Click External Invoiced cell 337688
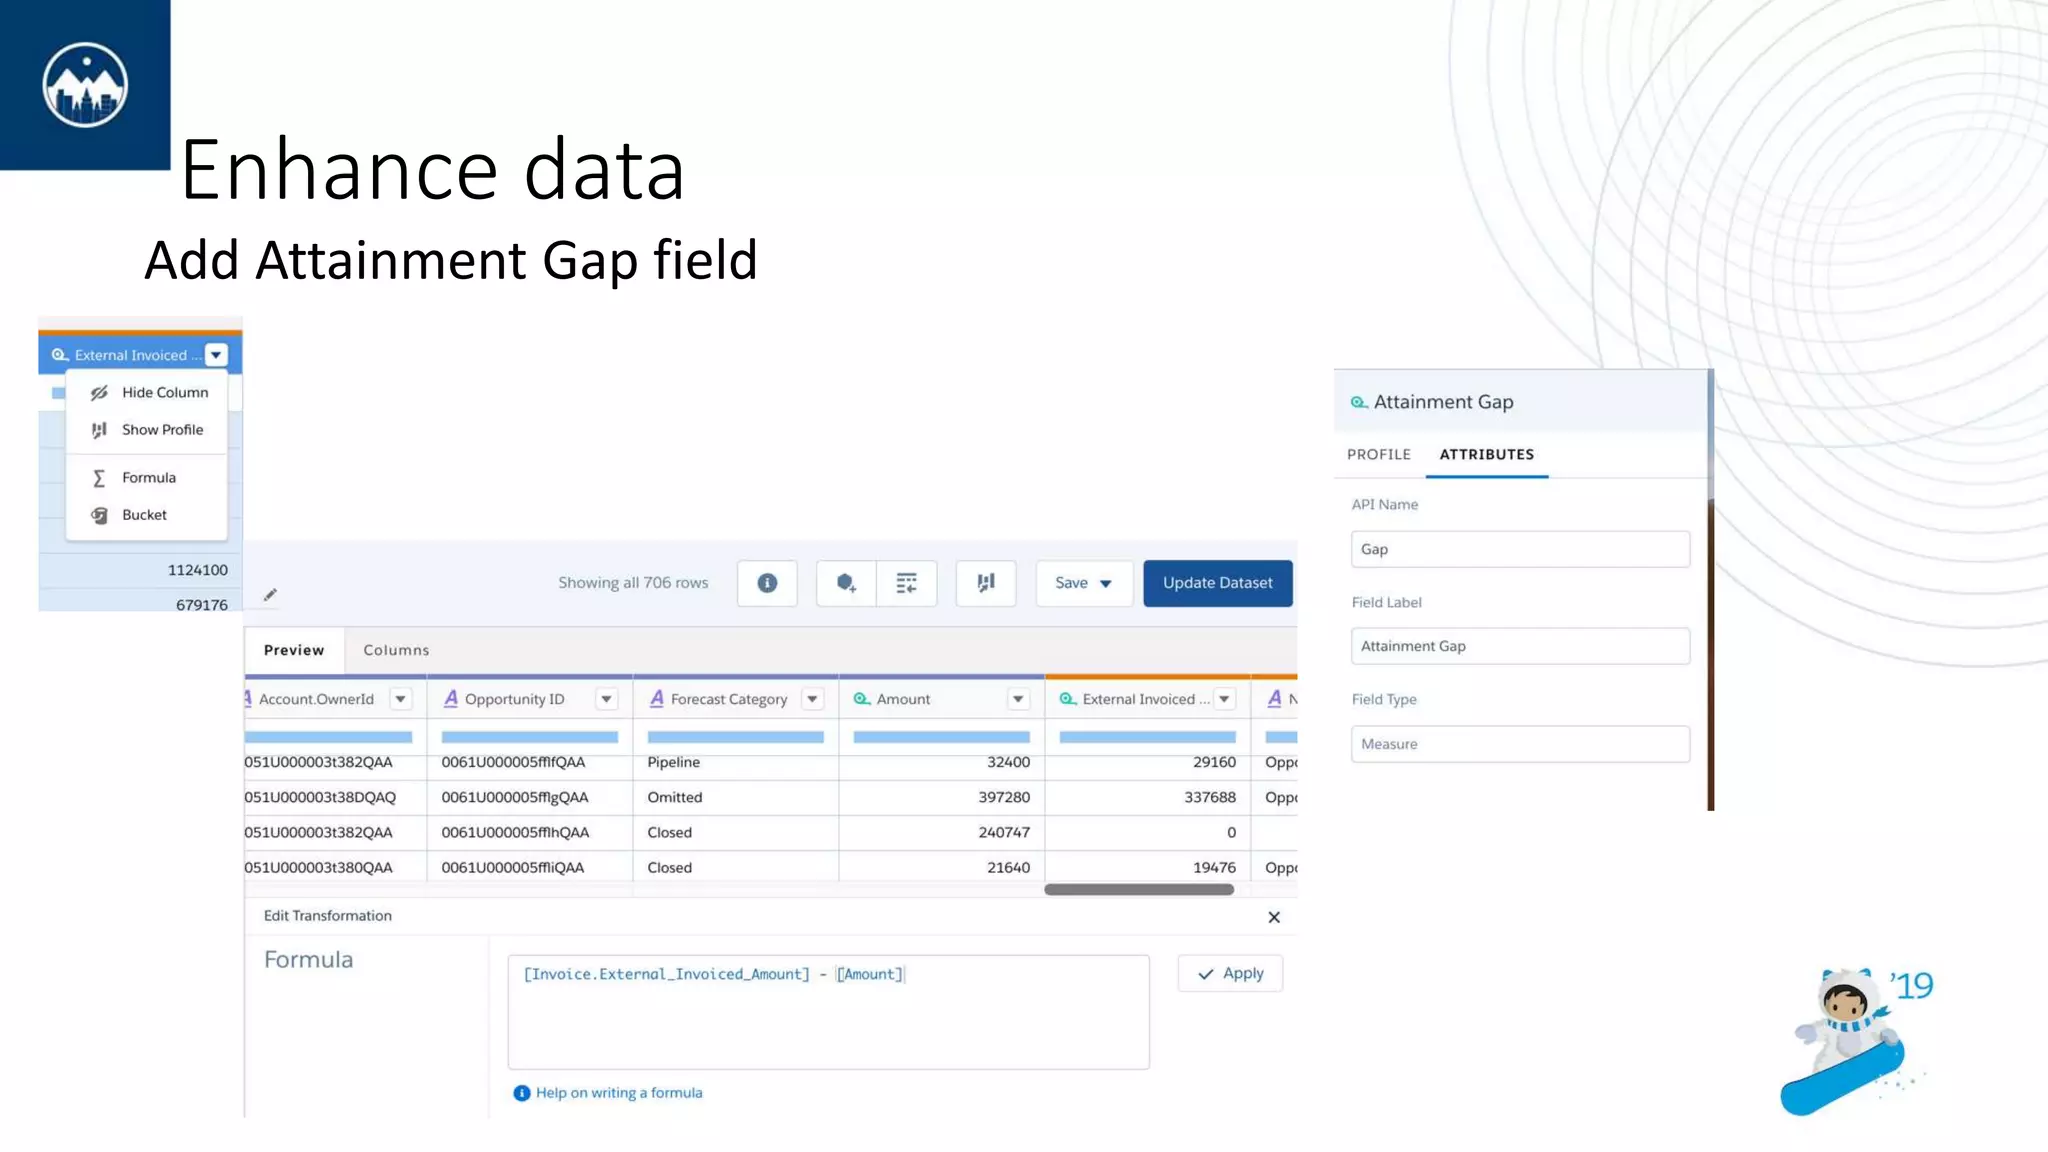 [1147, 797]
